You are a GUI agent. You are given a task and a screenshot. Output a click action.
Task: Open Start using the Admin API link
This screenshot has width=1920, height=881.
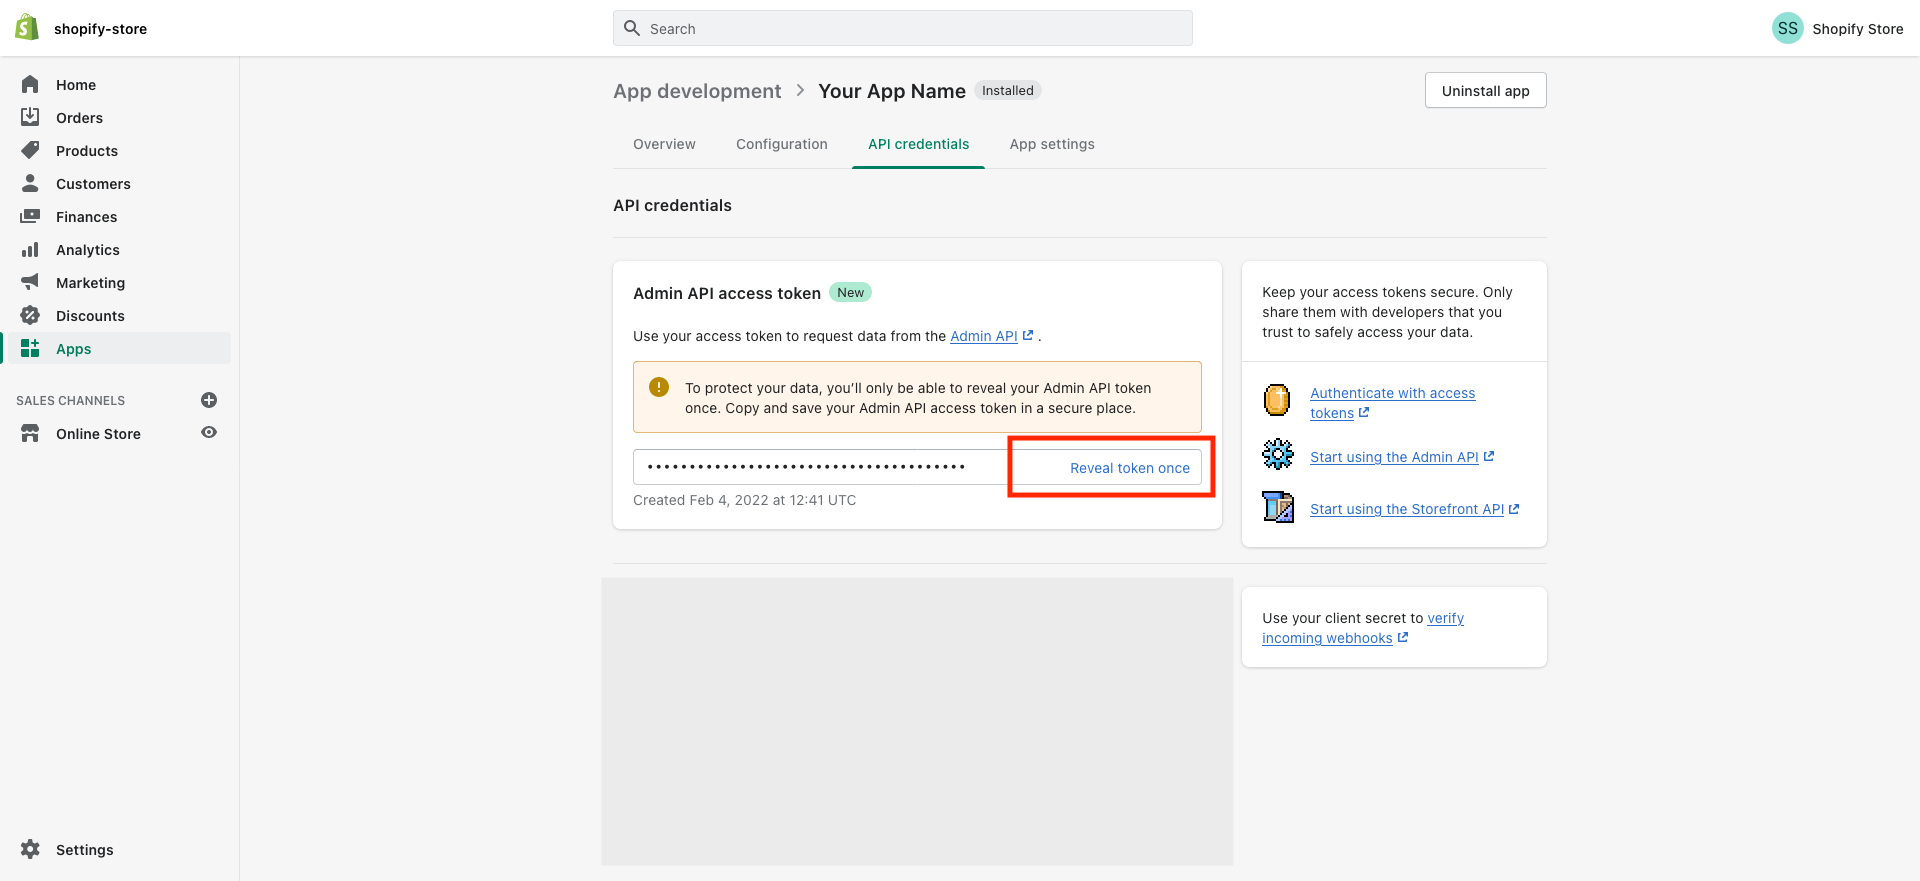(x=1394, y=457)
